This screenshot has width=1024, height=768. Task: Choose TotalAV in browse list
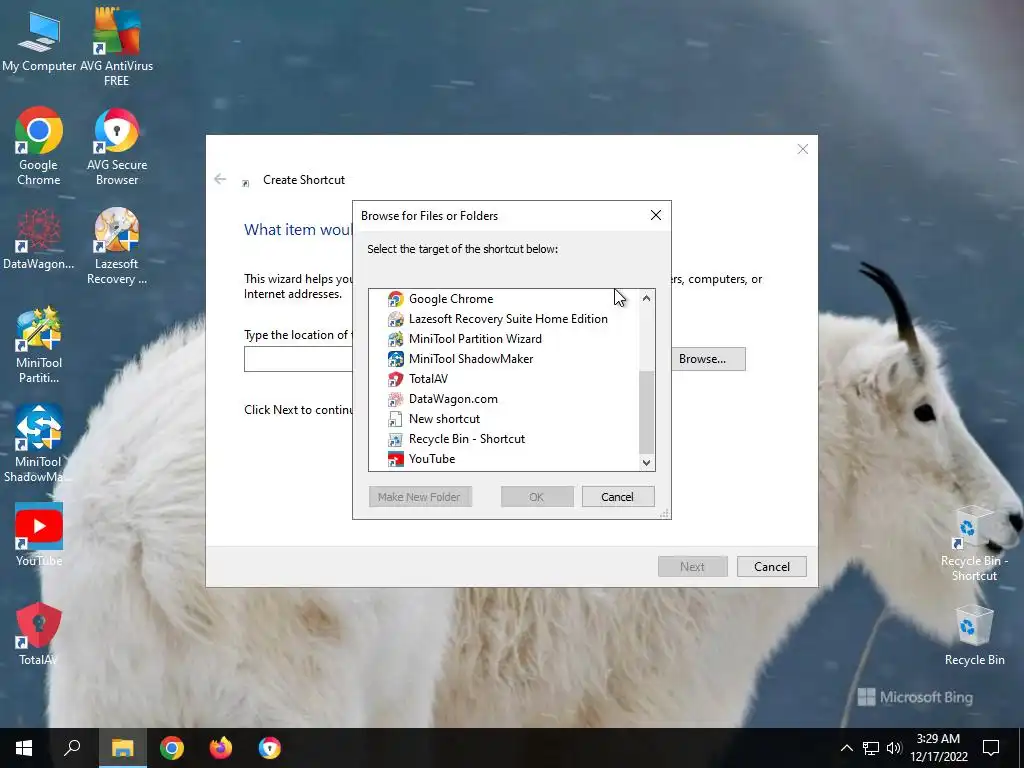(417, 379)
